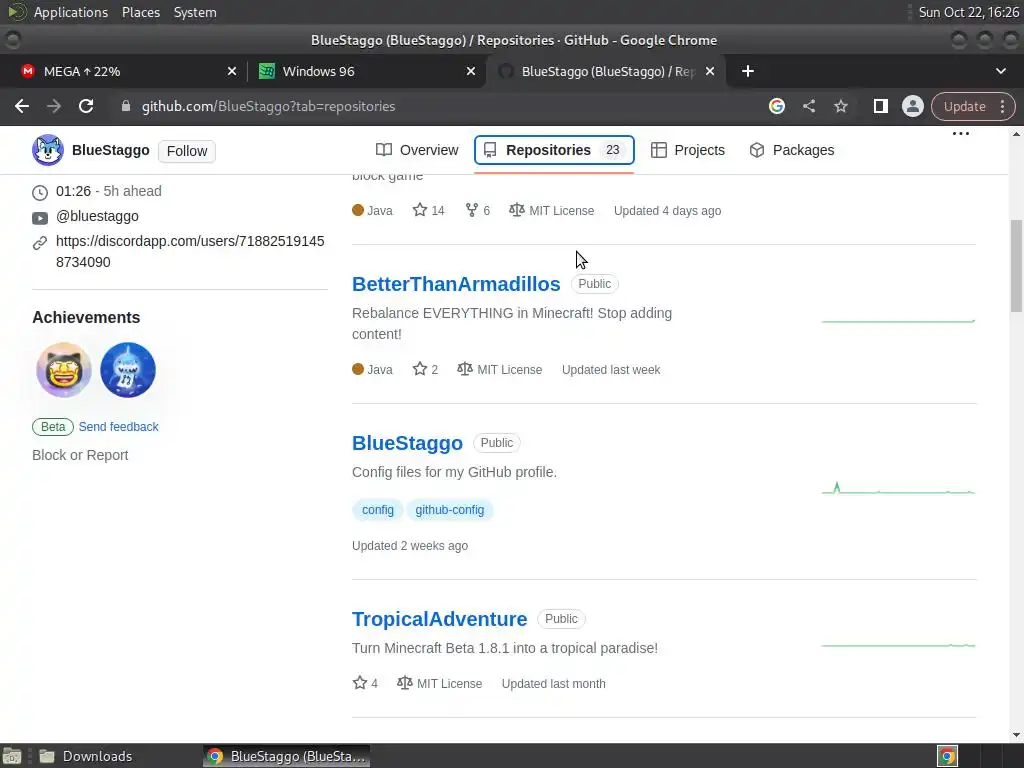Click the Chrome tray icon in panel
This screenshot has height=768, width=1024.
pyautogui.click(x=947, y=756)
